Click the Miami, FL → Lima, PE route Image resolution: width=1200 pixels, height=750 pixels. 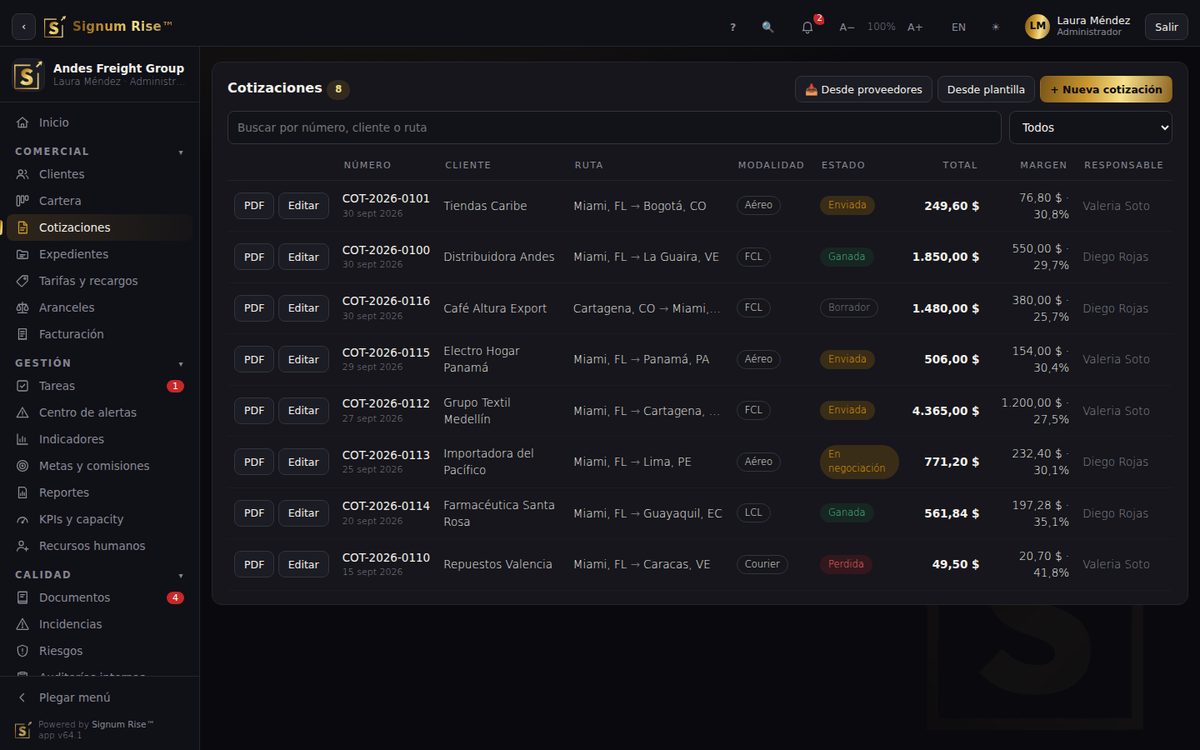click(x=632, y=462)
